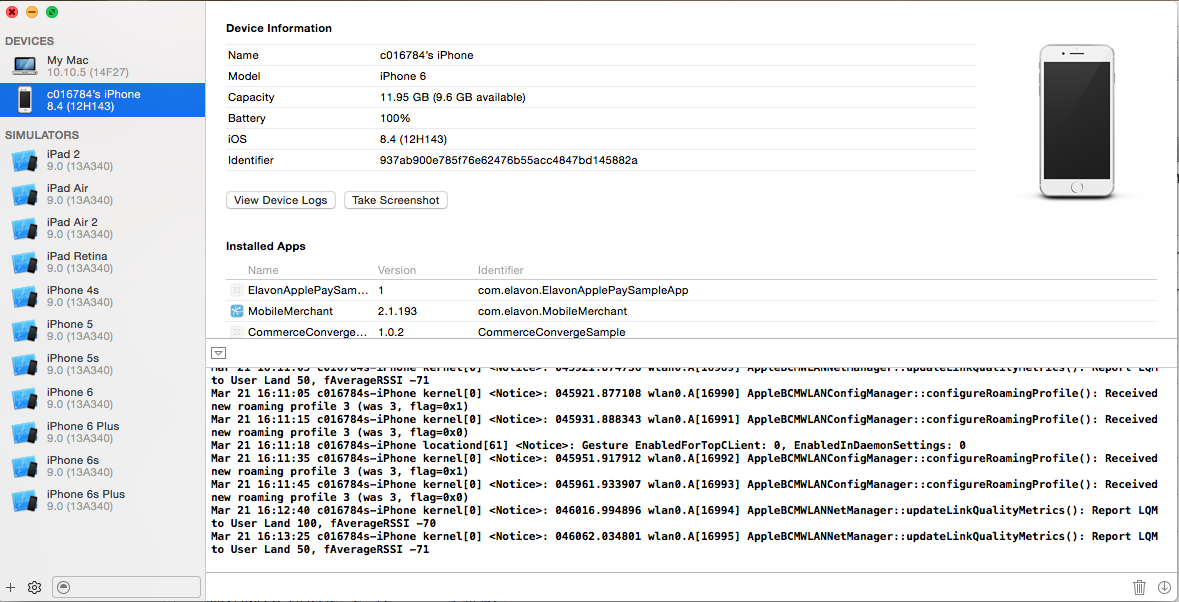
Task: Click the Model value 'iPhone 6'
Action: [403, 76]
